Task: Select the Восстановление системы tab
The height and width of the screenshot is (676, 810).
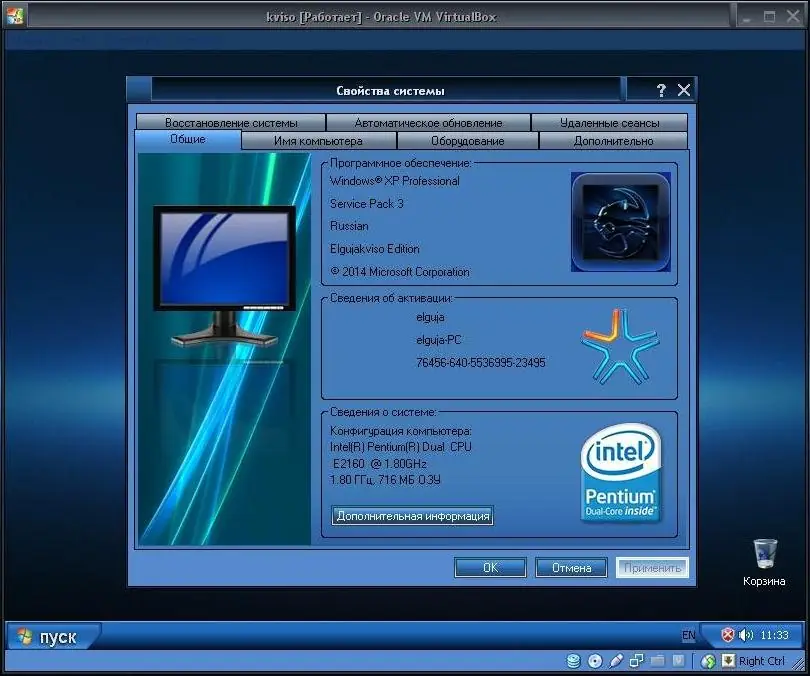Action: click(x=231, y=121)
